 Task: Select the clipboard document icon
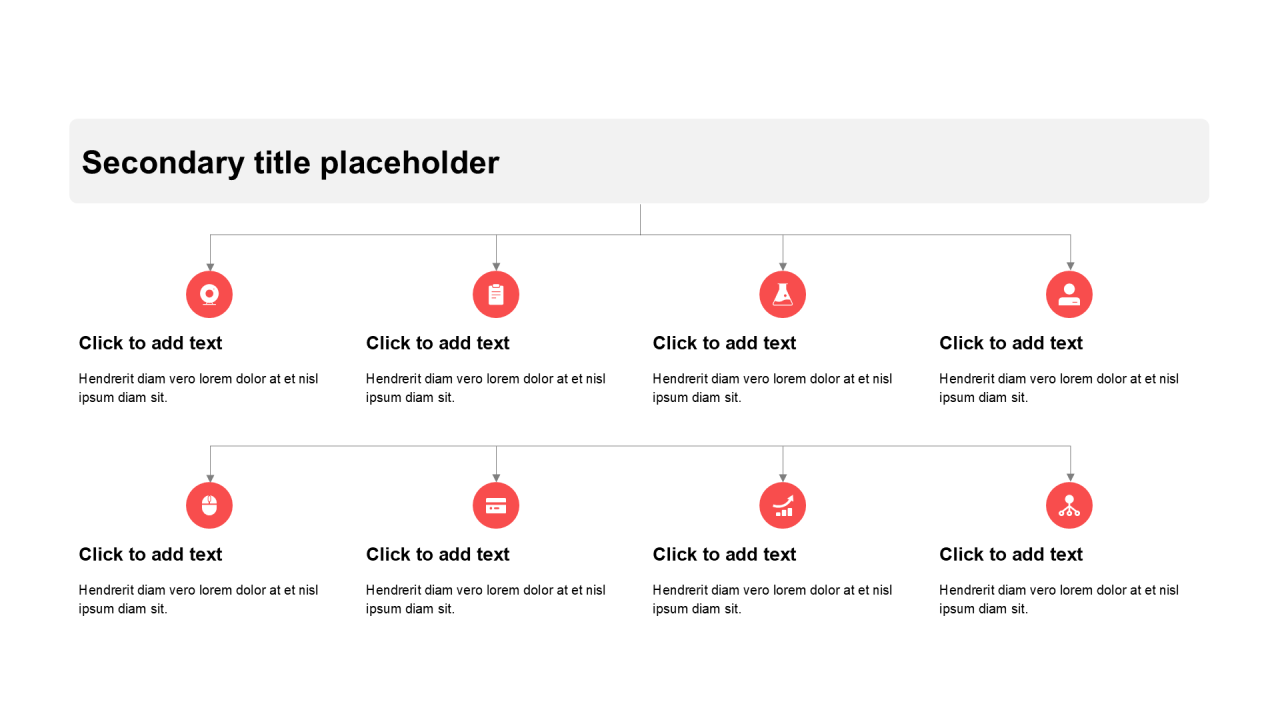[496, 295]
